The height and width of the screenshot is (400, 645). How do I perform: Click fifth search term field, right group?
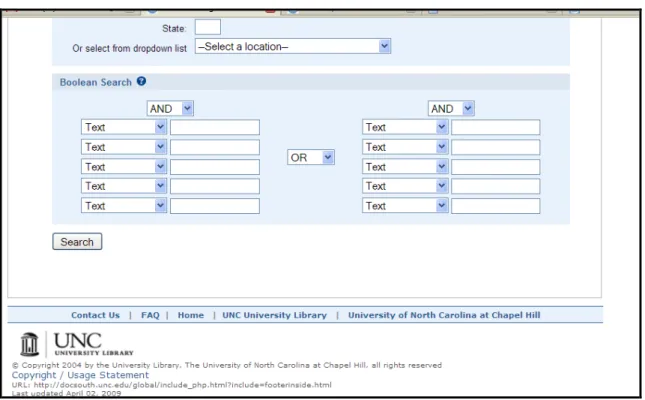[x=496, y=206]
